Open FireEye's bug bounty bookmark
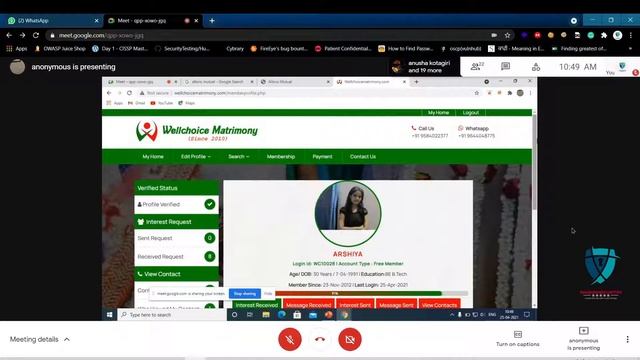Screen dimensions: 640x360 tap(279, 49)
